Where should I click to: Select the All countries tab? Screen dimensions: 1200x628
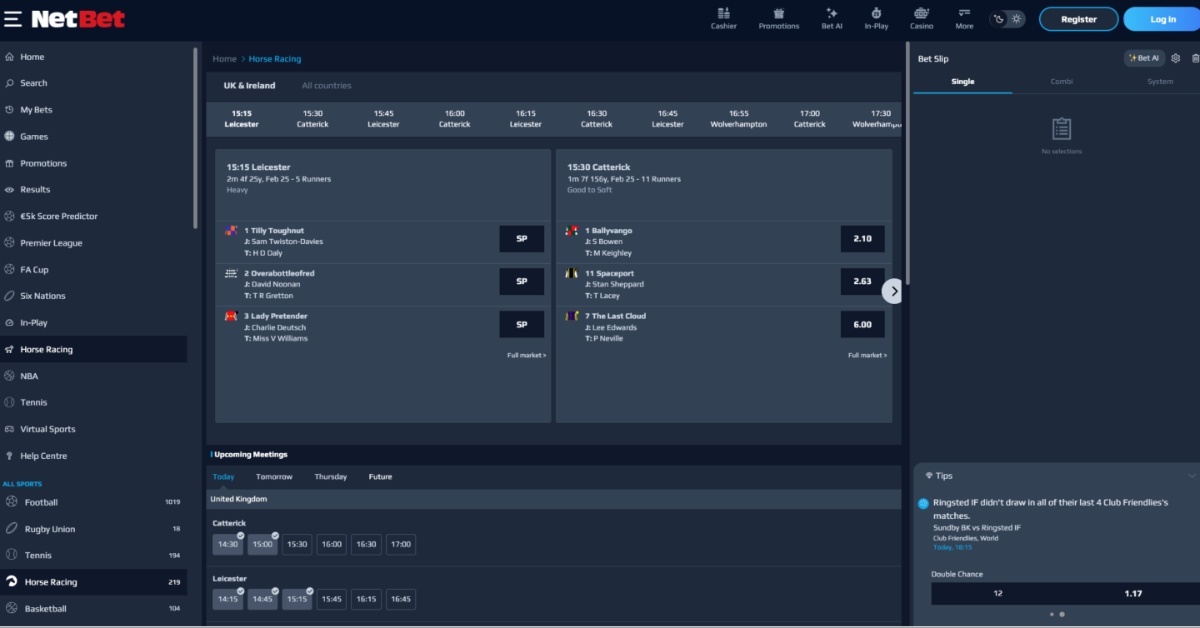click(x=326, y=86)
